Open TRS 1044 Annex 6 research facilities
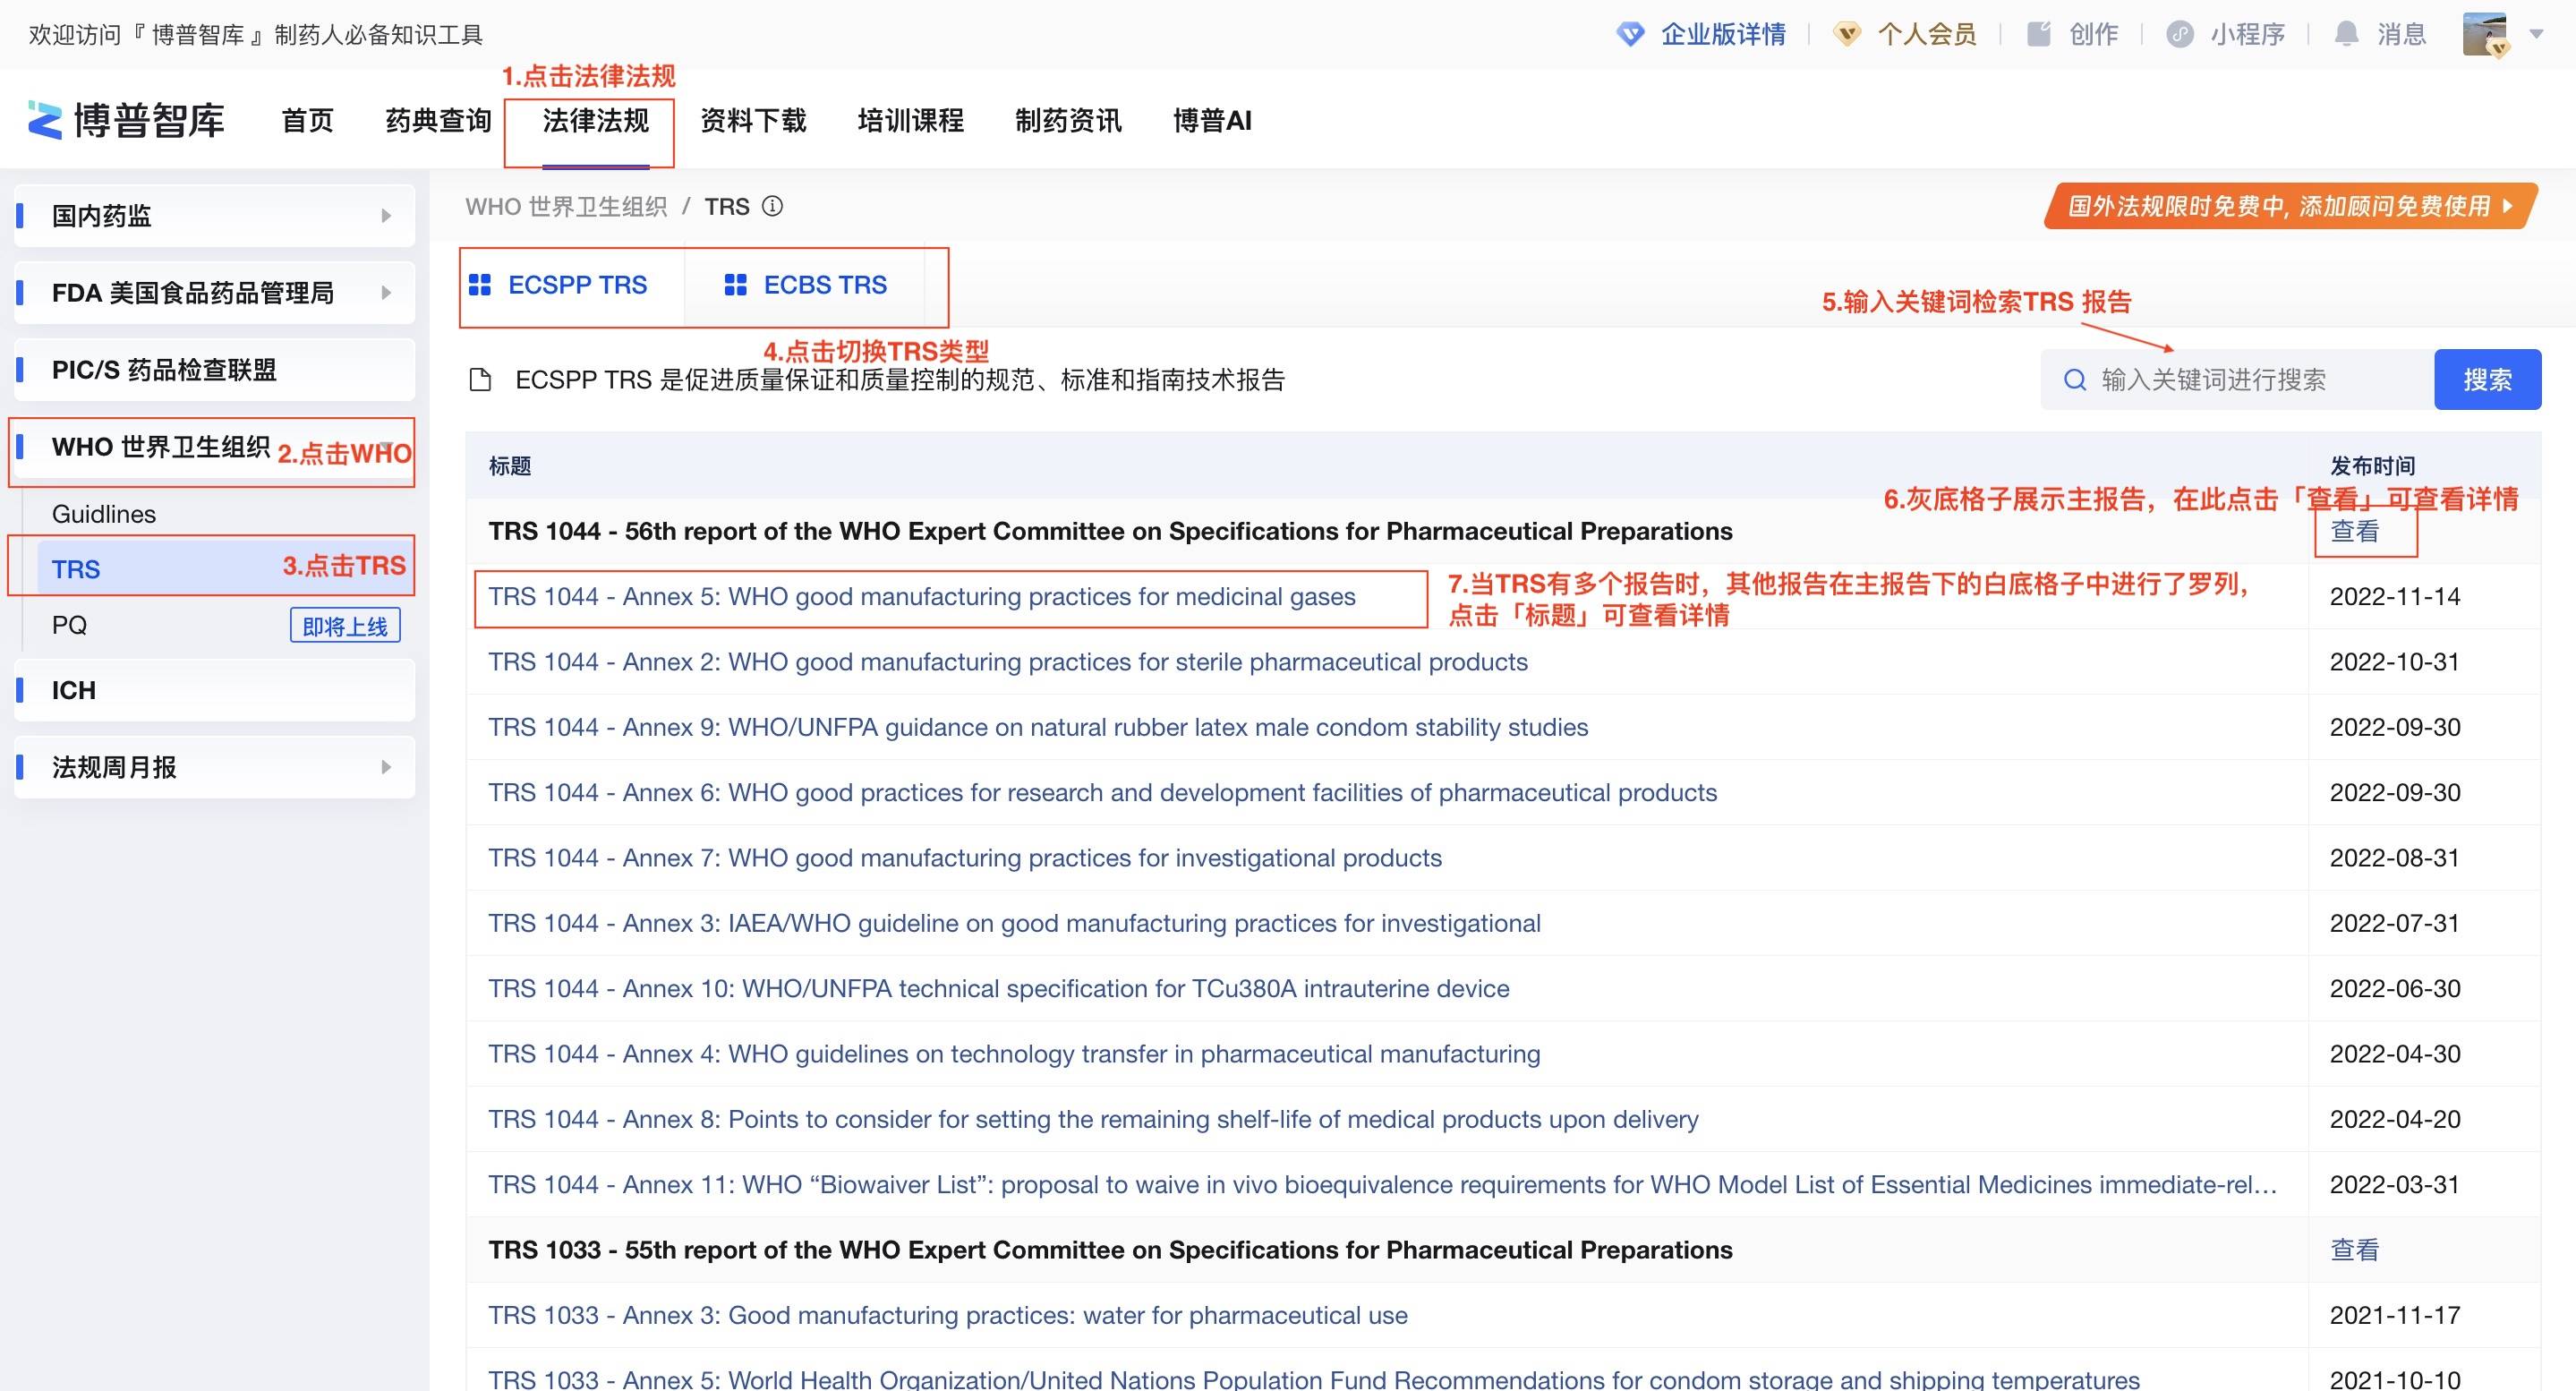 [x=1102, y=793]
